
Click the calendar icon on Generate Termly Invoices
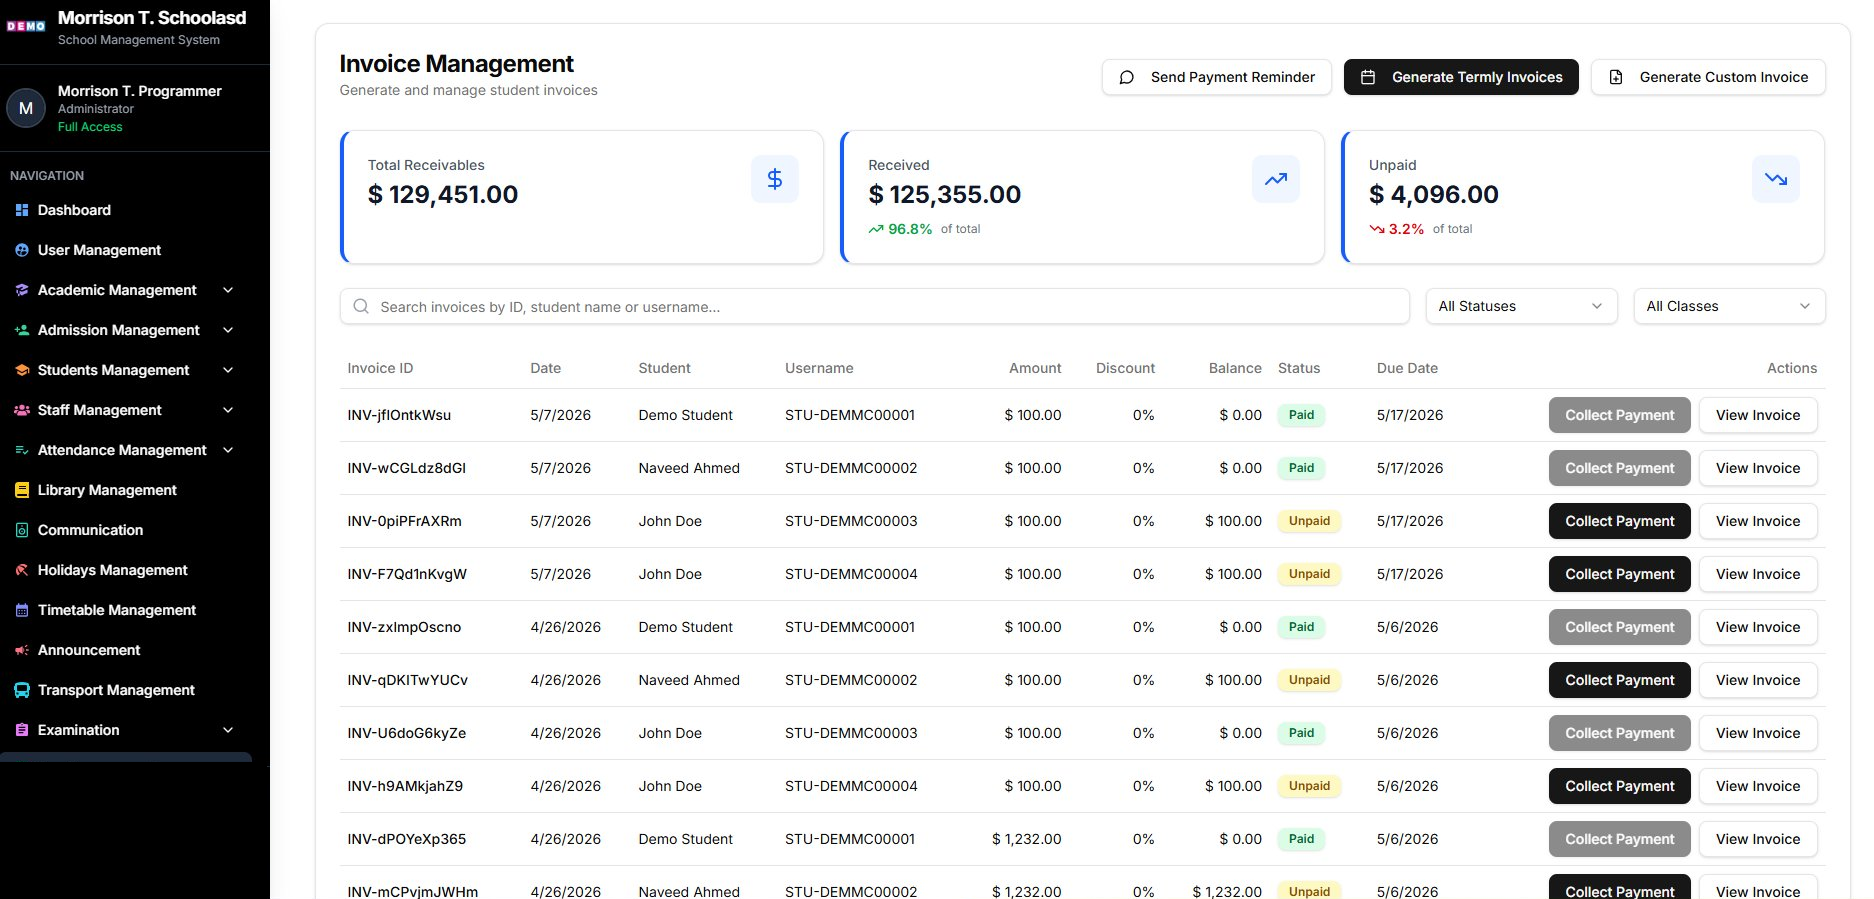1368,77
